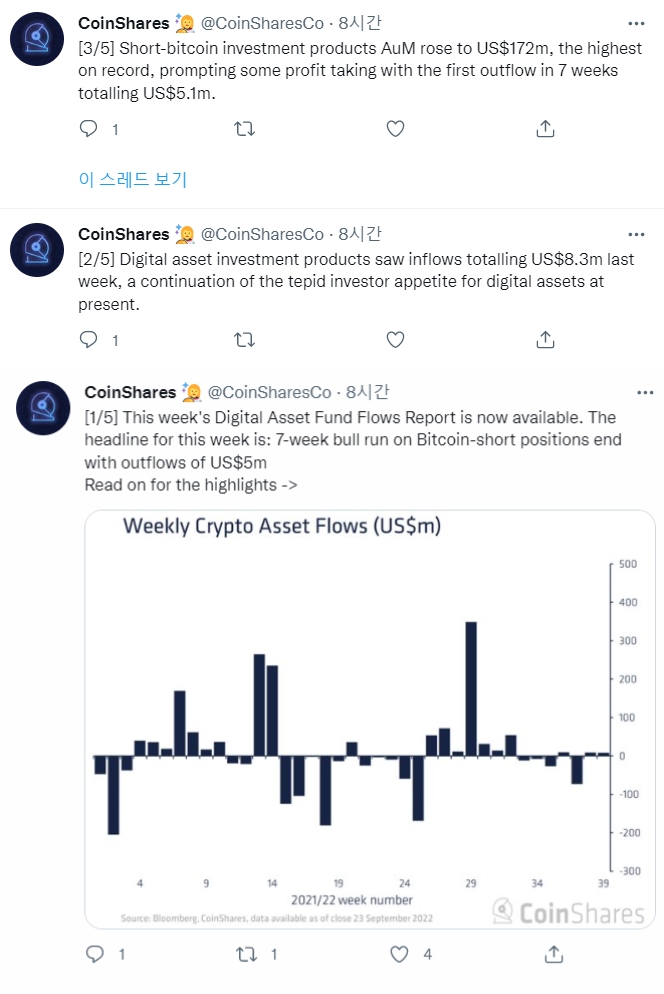Reply to the [3/5] Short-bitcoin tweet

click(x=89, y=129)
